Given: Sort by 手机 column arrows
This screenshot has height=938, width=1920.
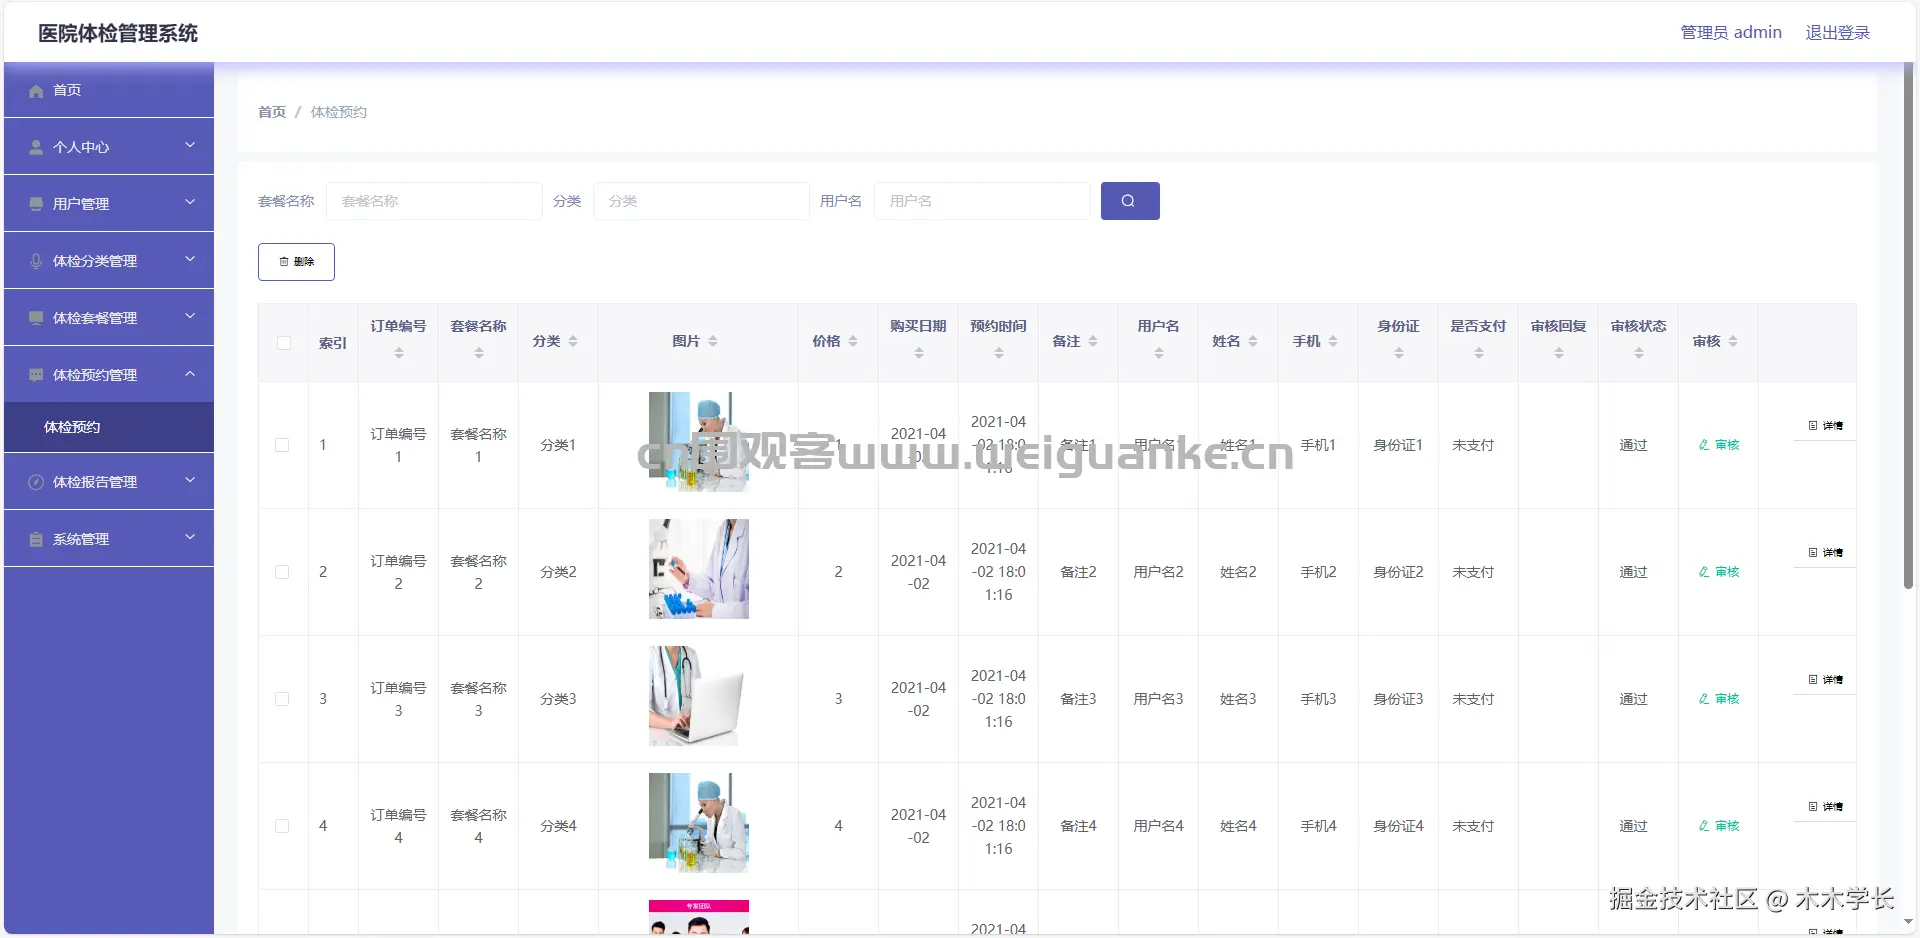Looking at the screenshot, I should click(x=1333, y=341).
